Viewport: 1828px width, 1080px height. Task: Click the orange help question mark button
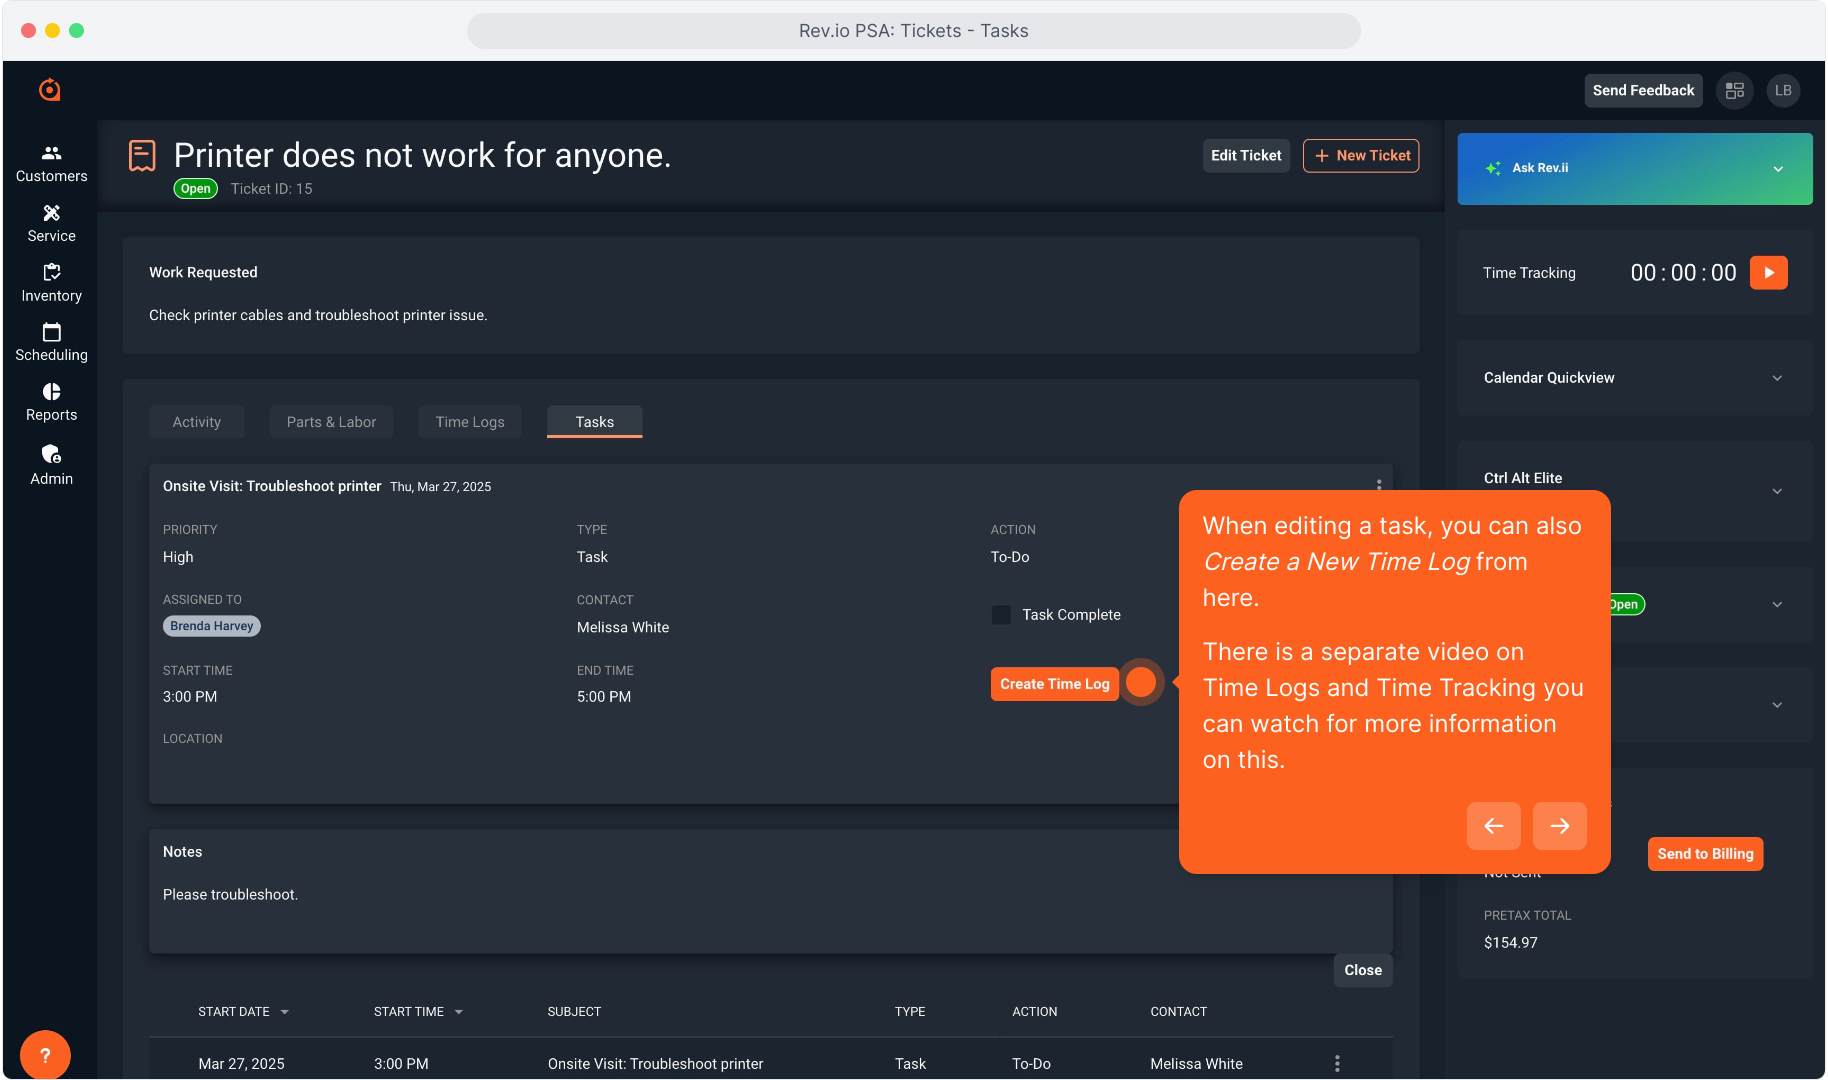pyautogui.click(x=44, y=1055)
